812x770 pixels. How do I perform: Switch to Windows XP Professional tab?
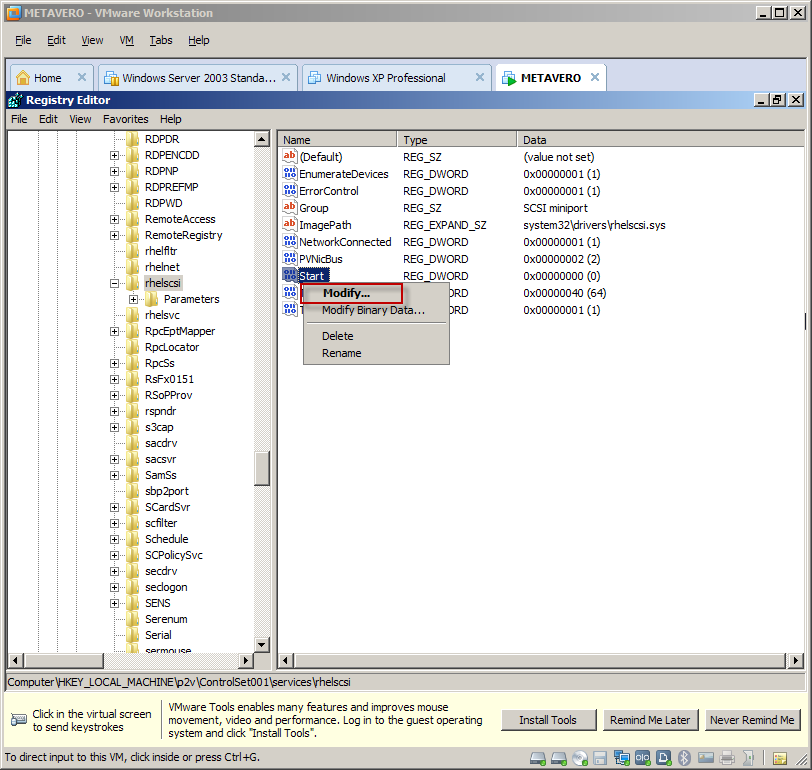click(396, 78)
